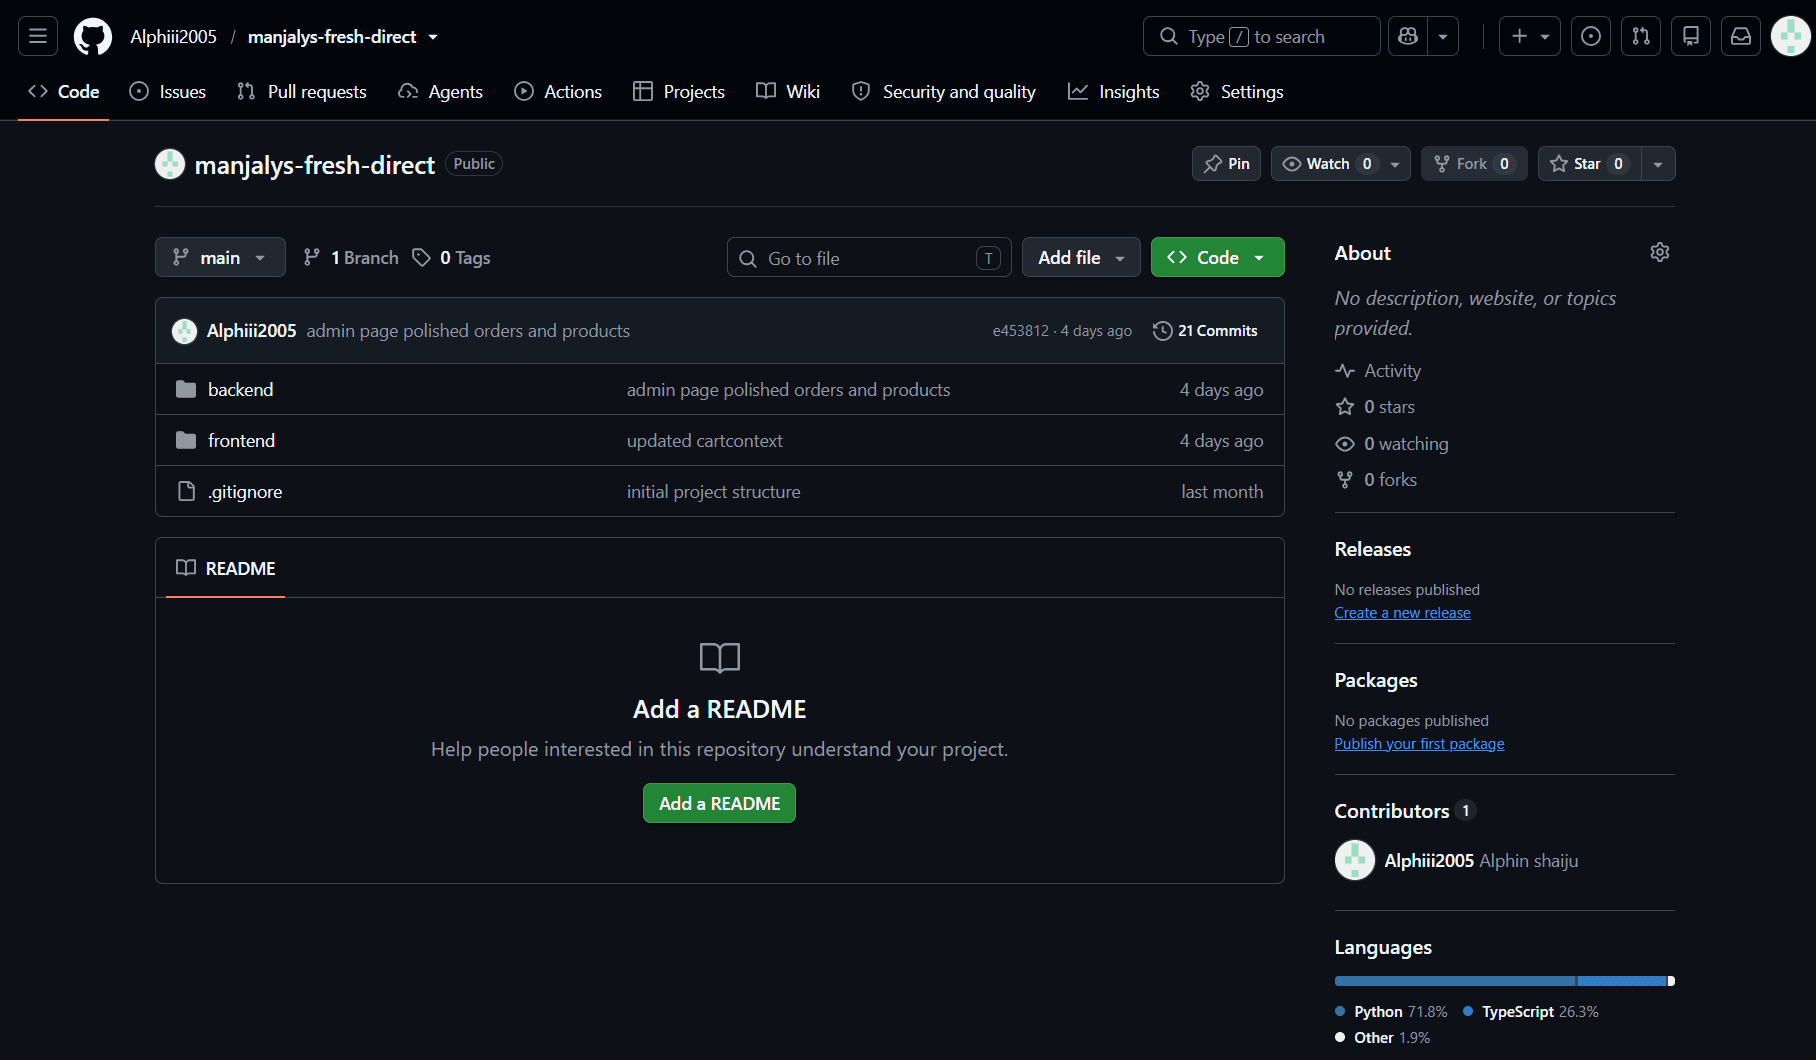
Task: Open the repository Settings tab
Action: [x=1237, y=92]
